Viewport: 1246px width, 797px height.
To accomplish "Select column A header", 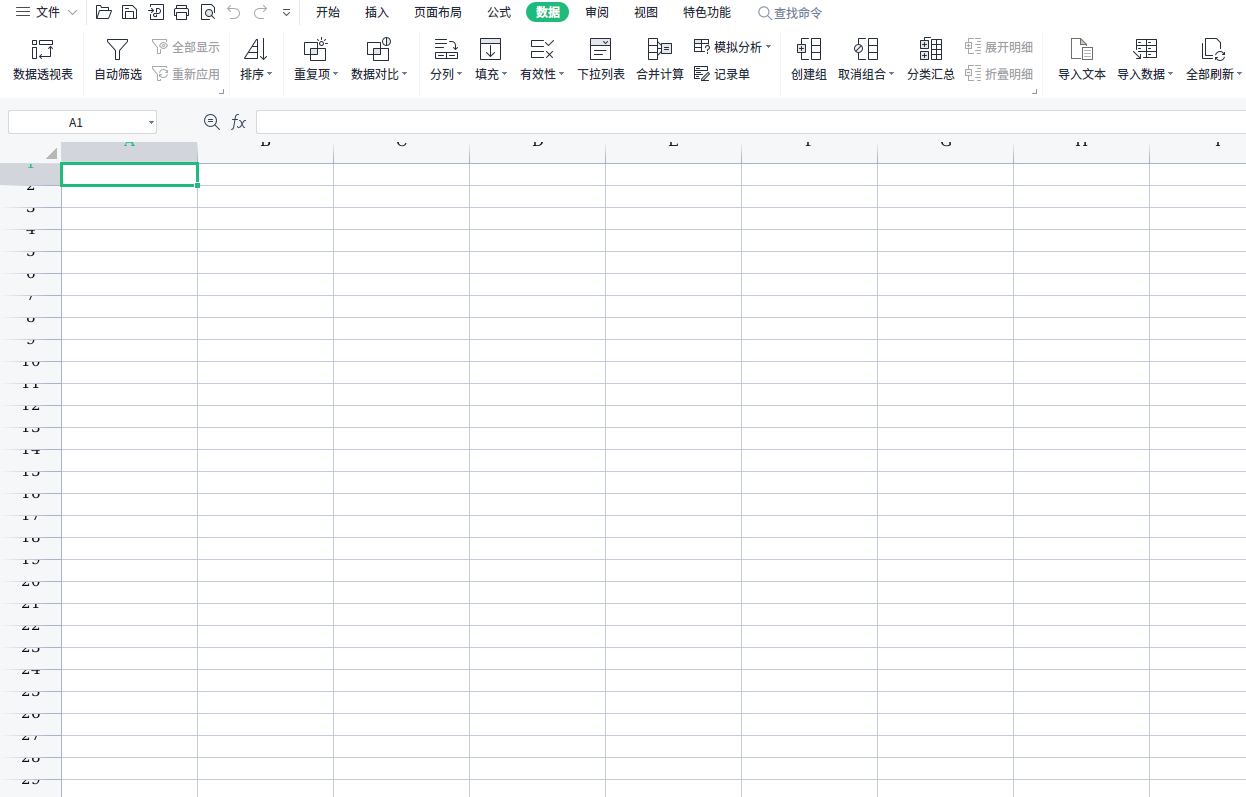I will point(129,152).
